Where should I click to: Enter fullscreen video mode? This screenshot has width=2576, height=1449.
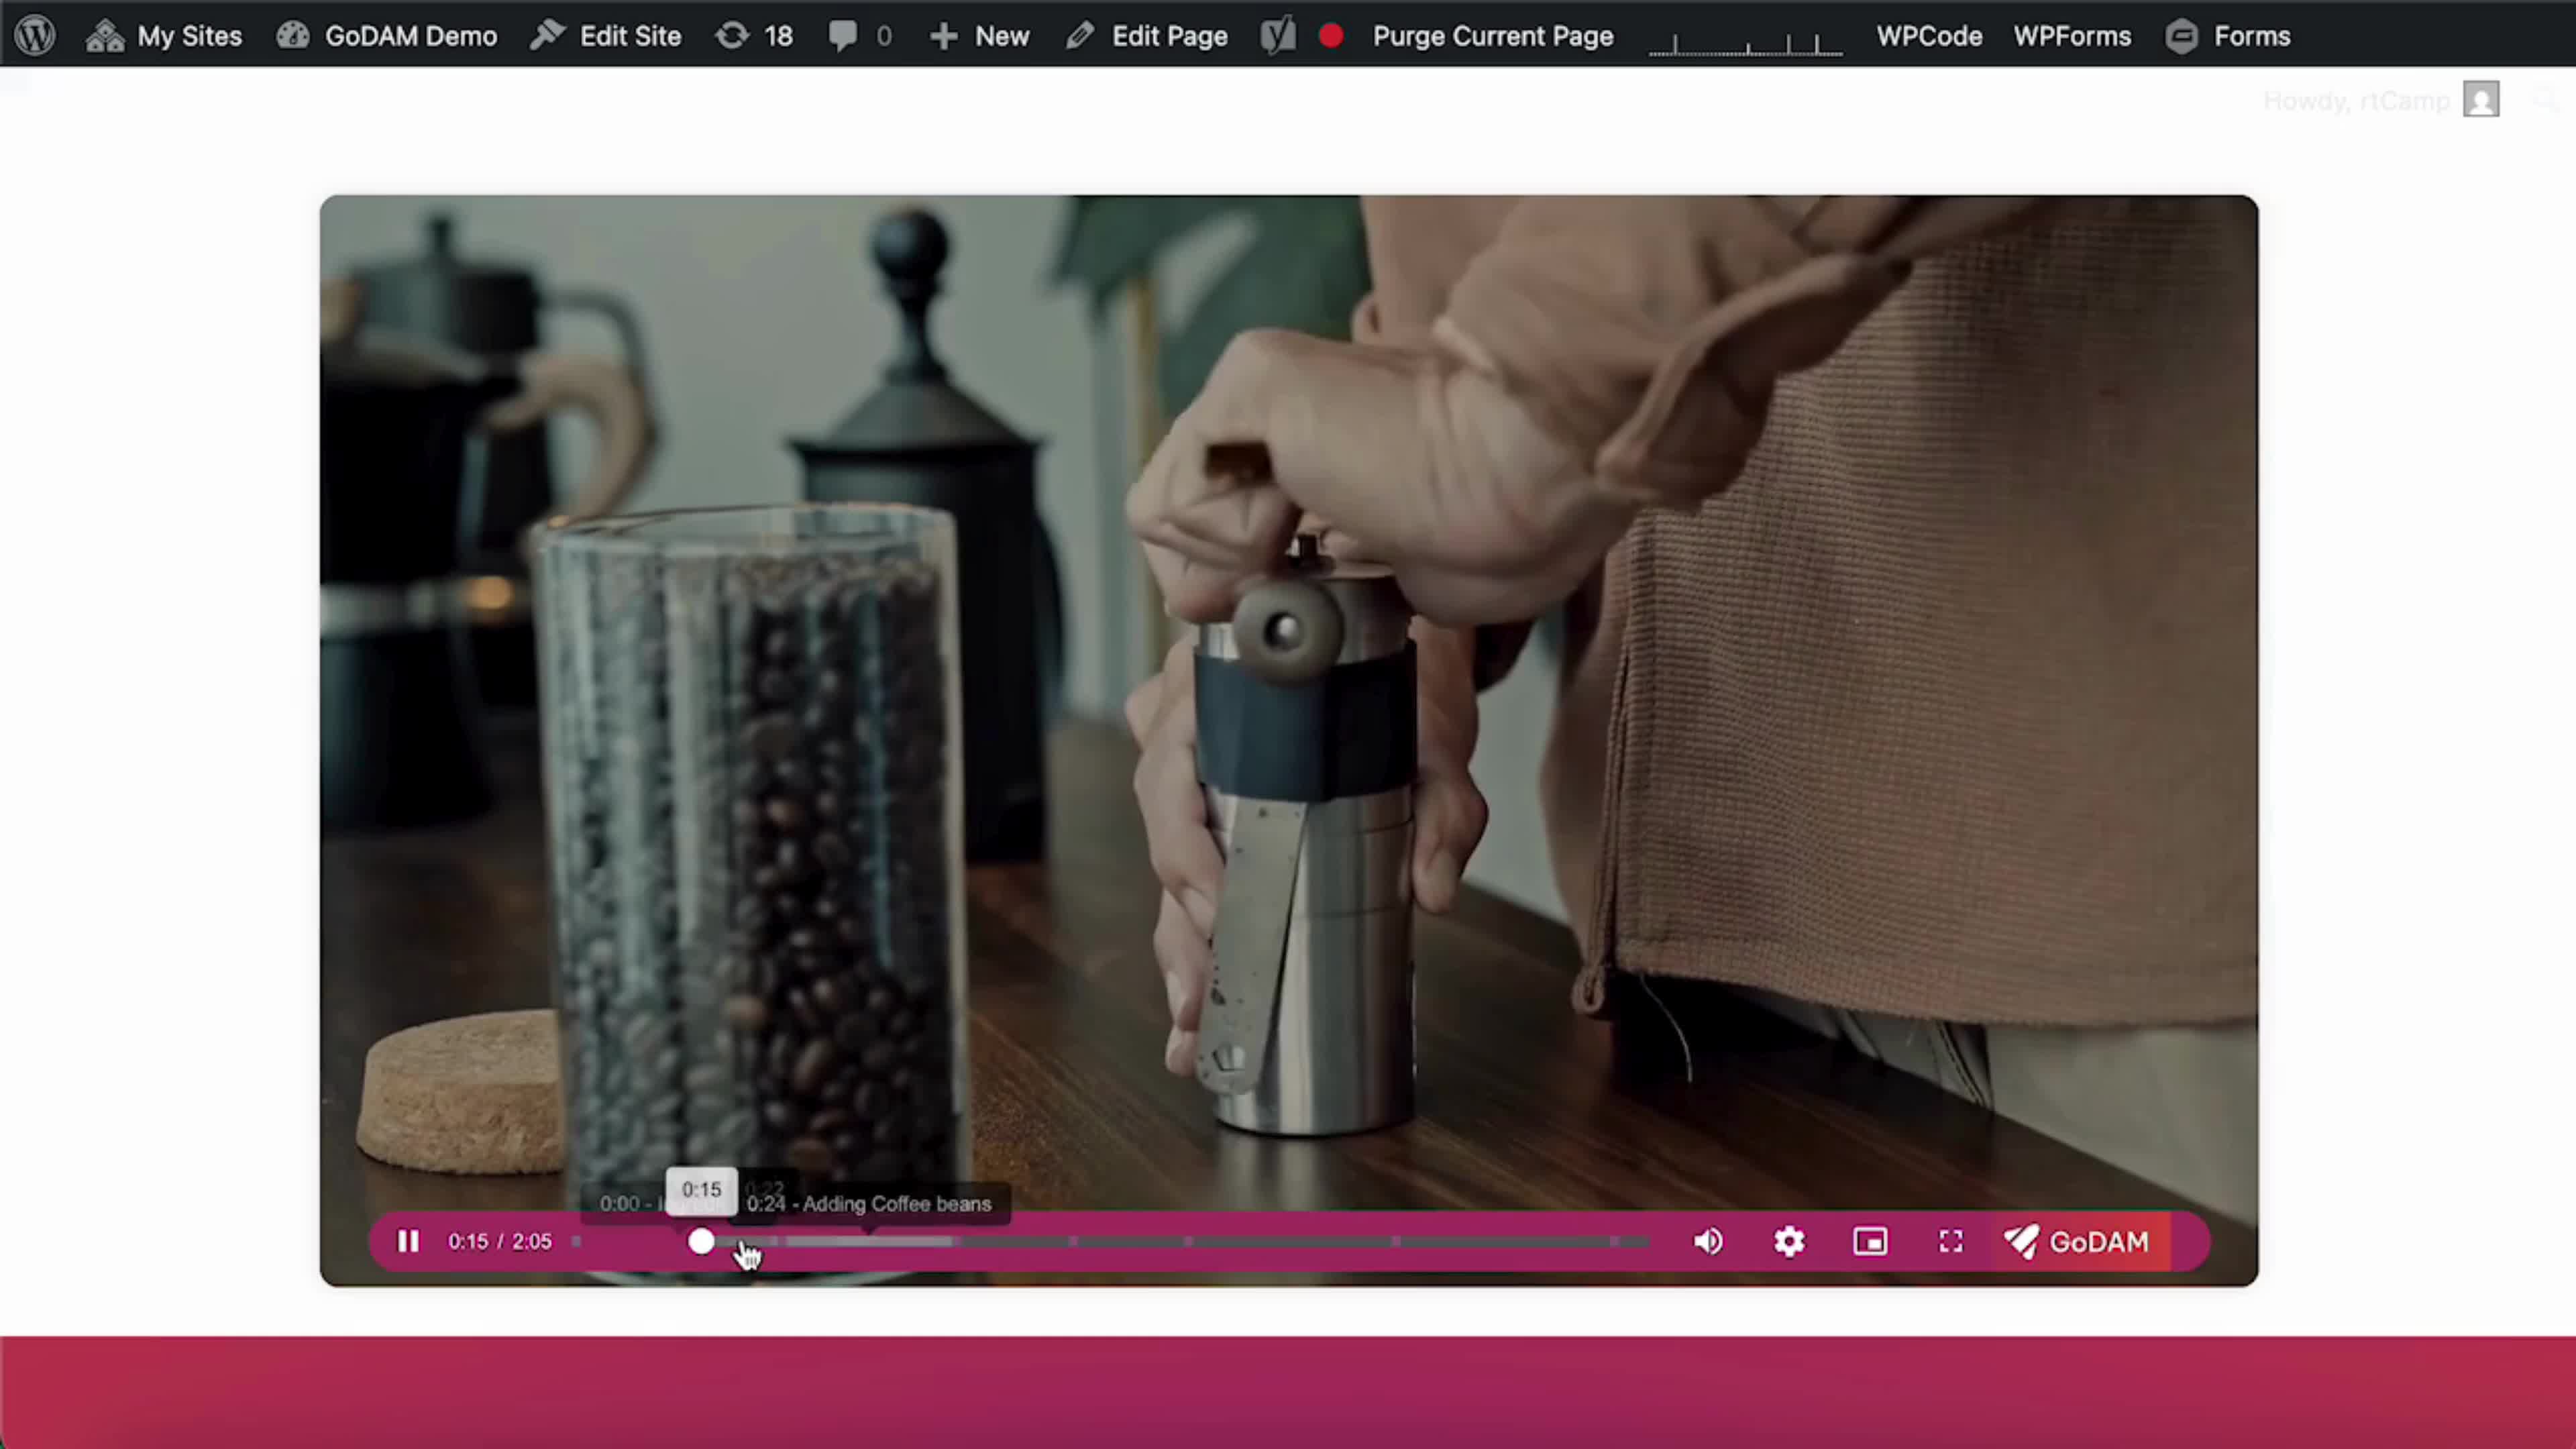[x=1950, y=1241]
